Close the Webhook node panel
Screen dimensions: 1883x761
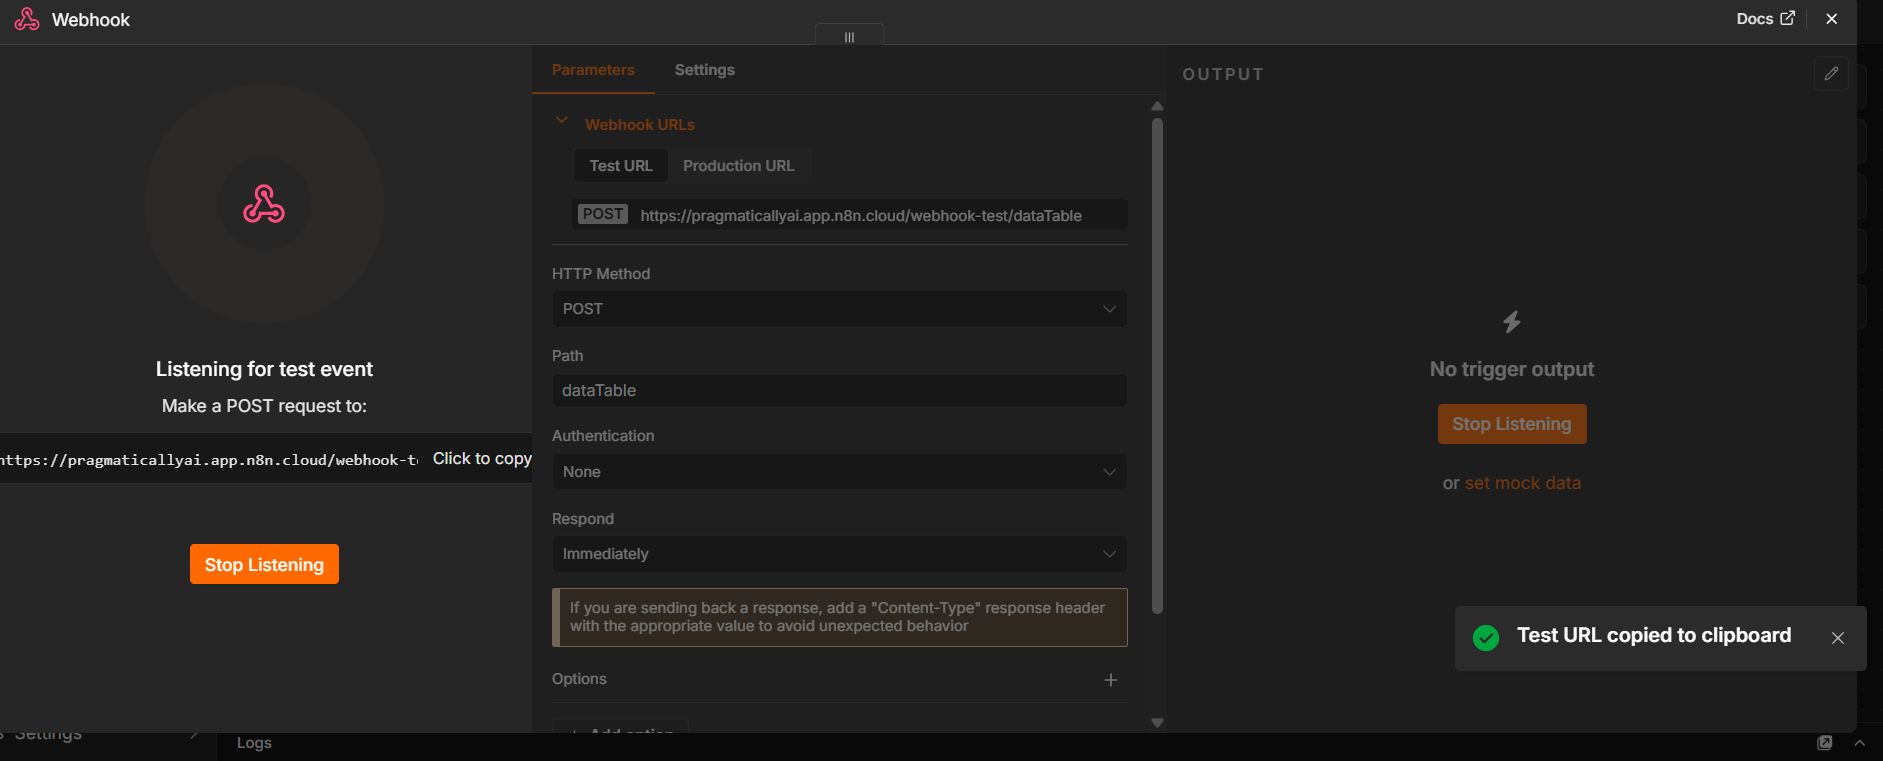click(x=1832, y=19)
